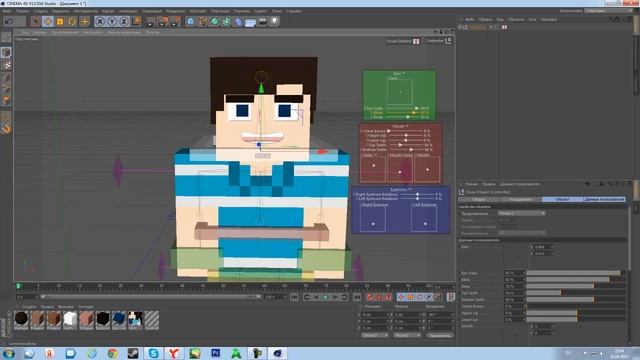Screen dimensions: 640x360
Task: Click the Left Eyebrow 2D controller box
Action: (424, 219)
